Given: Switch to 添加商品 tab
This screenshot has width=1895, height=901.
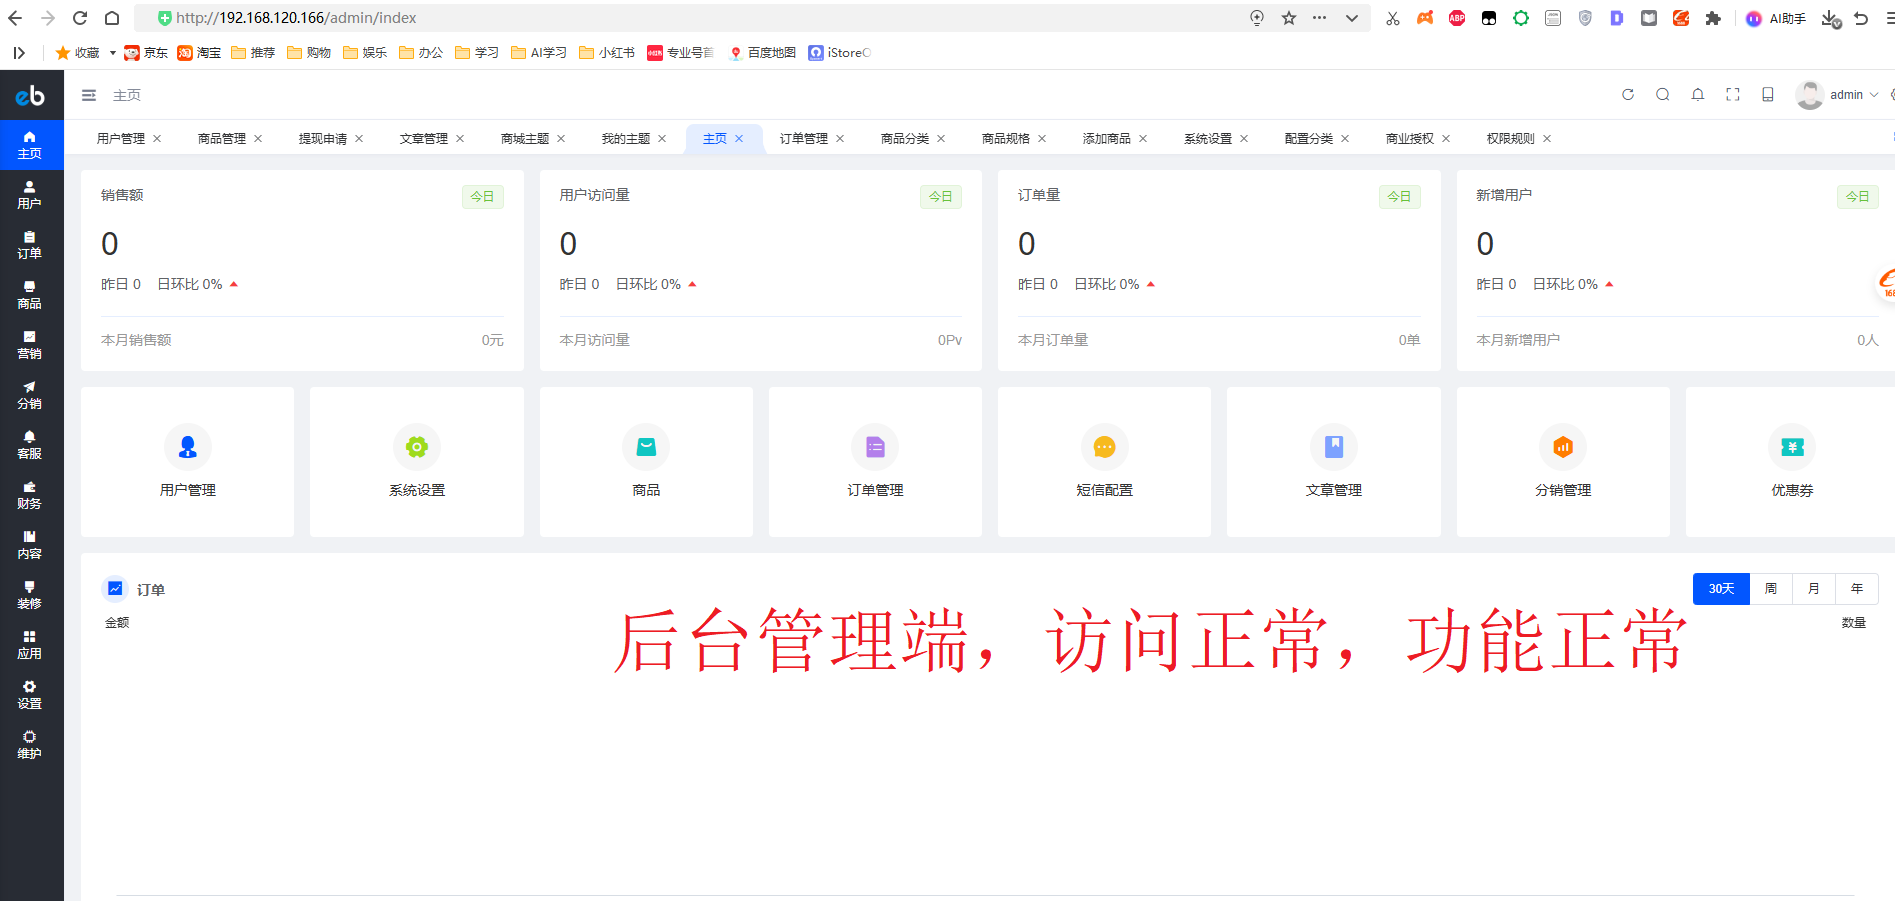Looking at the screenshot, I should coord(1107,139).
